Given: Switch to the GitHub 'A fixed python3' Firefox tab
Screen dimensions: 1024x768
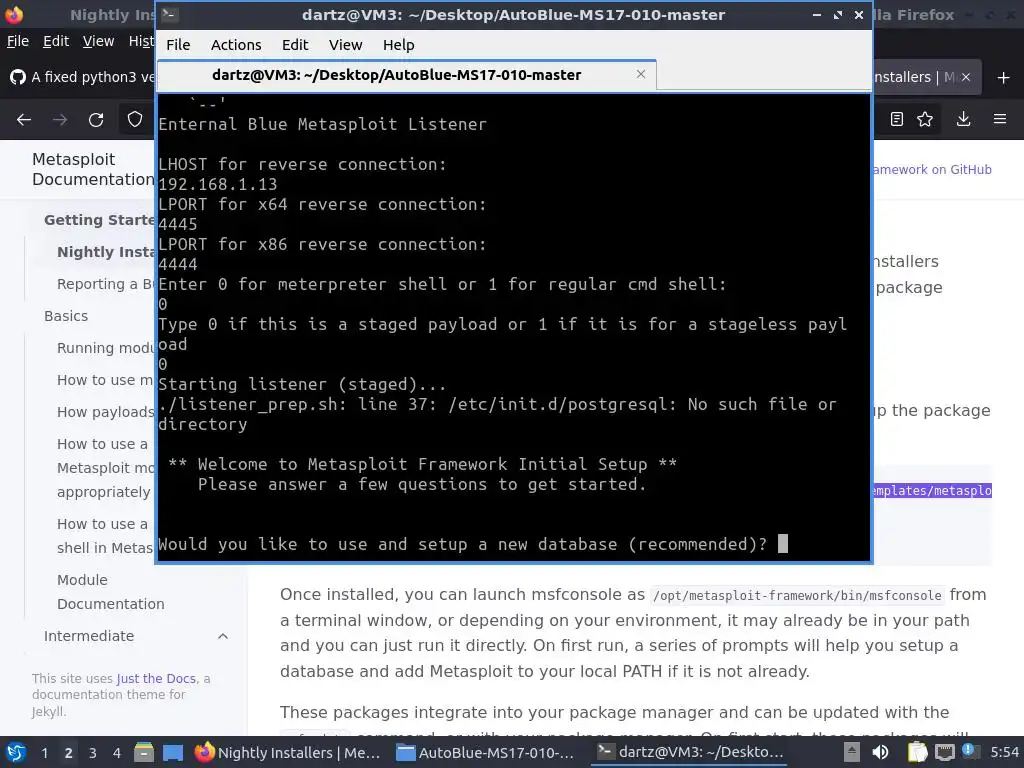Looking at the screenshot, I should pos(82,77).
